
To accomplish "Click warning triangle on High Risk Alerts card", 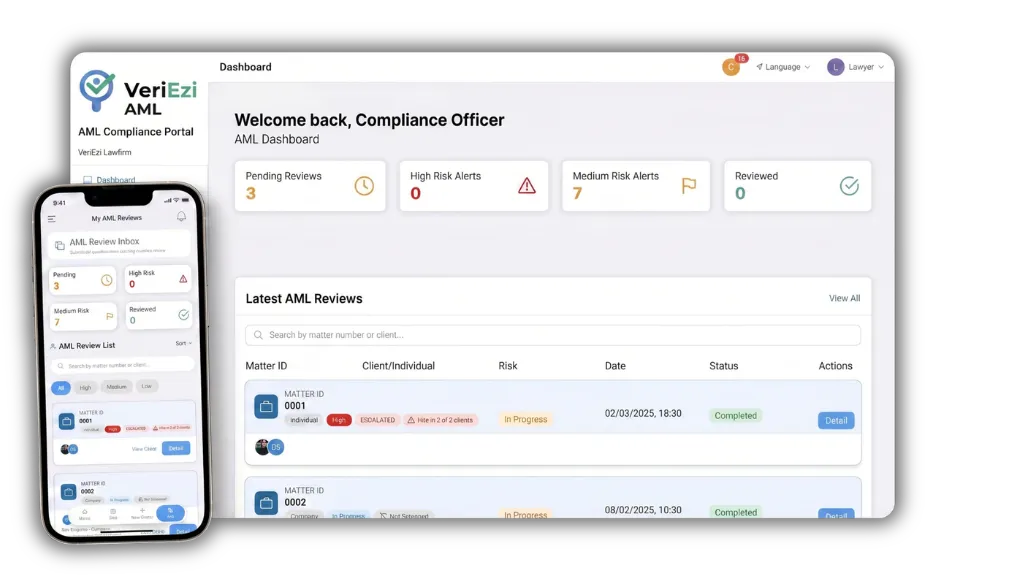I will coord(526,186).
